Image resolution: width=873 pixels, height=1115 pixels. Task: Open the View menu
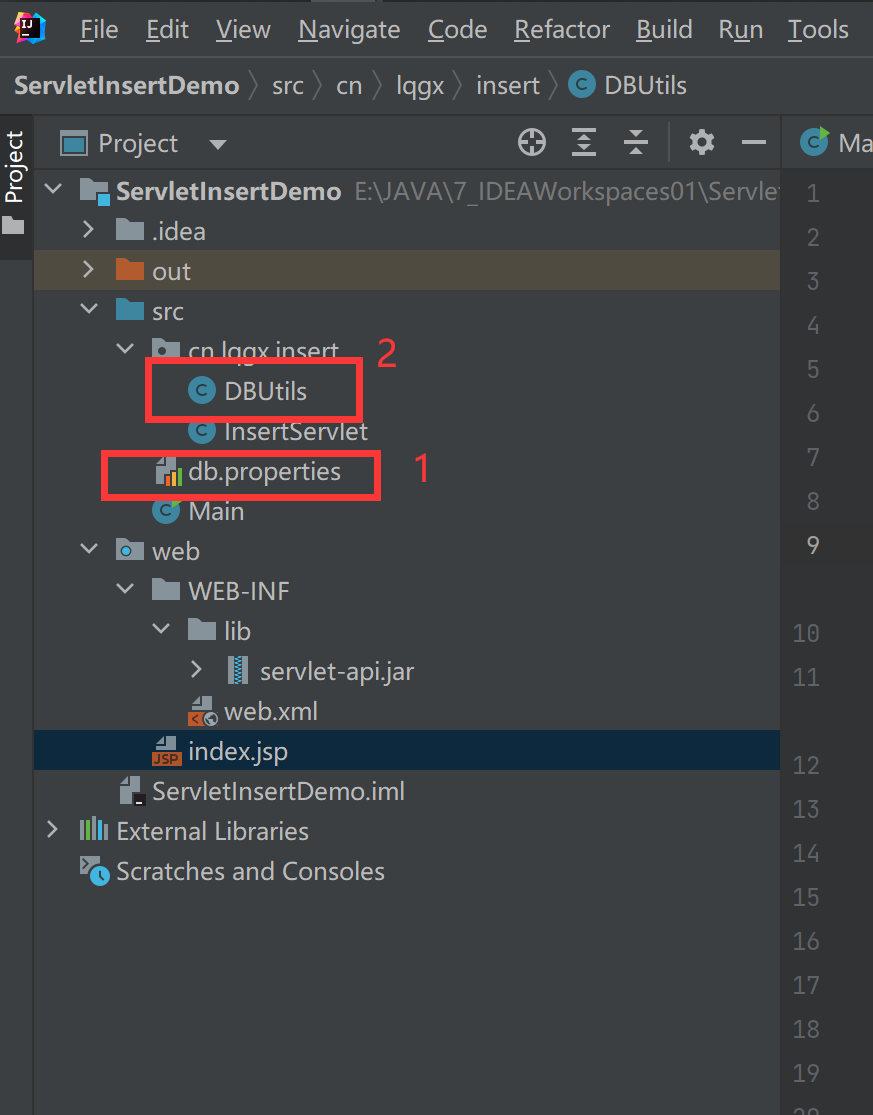(243, 30)
